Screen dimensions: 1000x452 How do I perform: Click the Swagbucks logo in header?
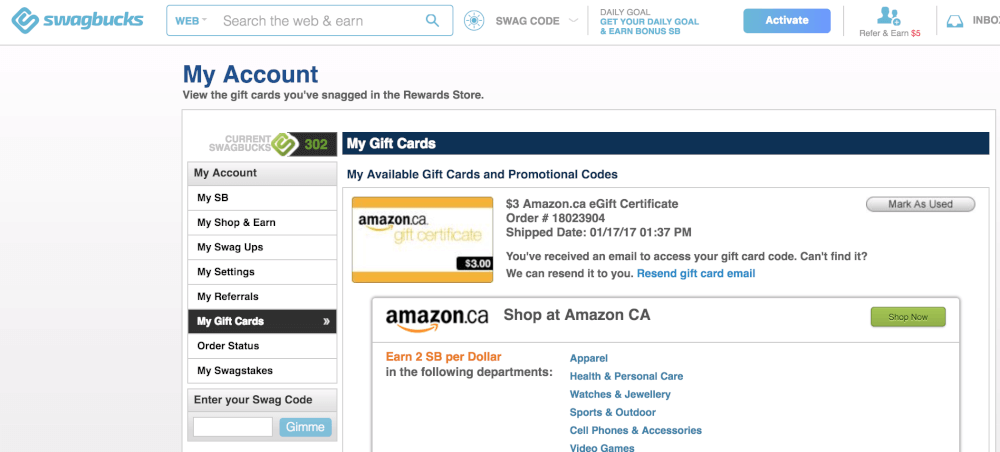pyautogui.click(x=77, y=20)
